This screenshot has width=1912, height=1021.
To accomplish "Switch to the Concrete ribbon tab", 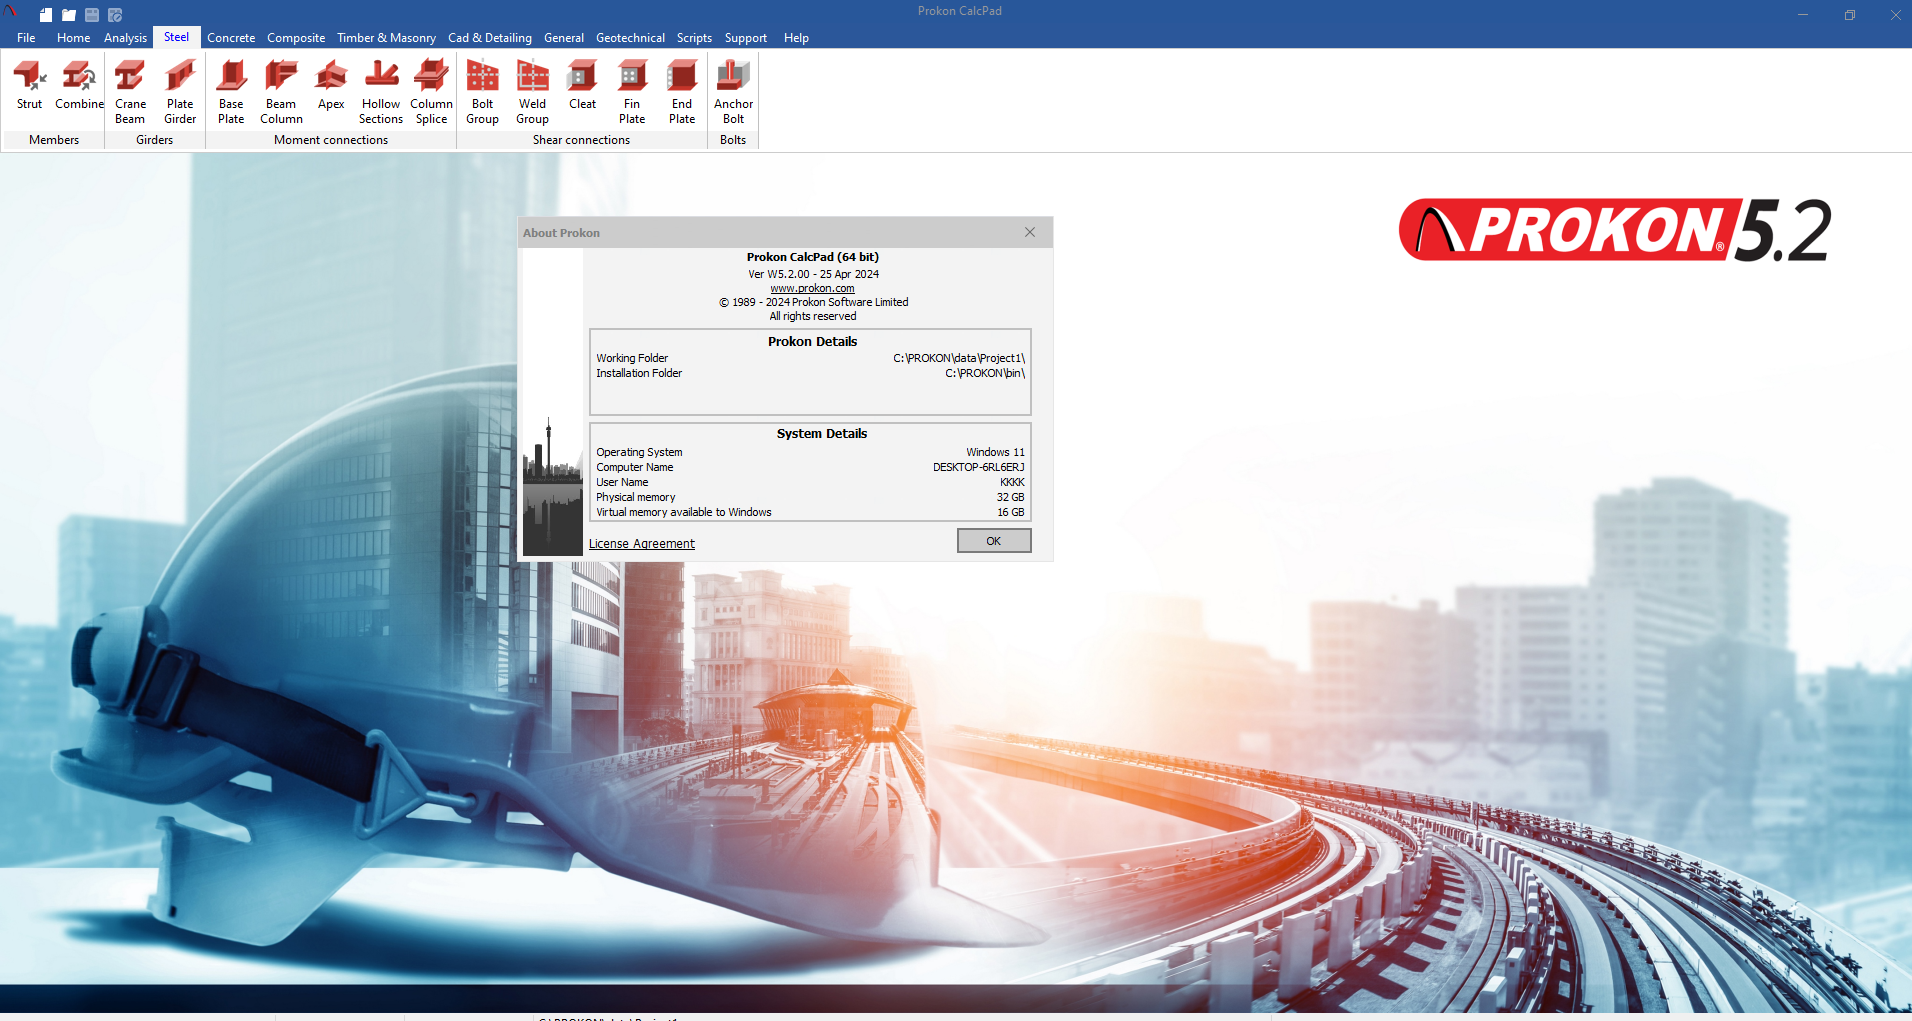I will [231, 38].
